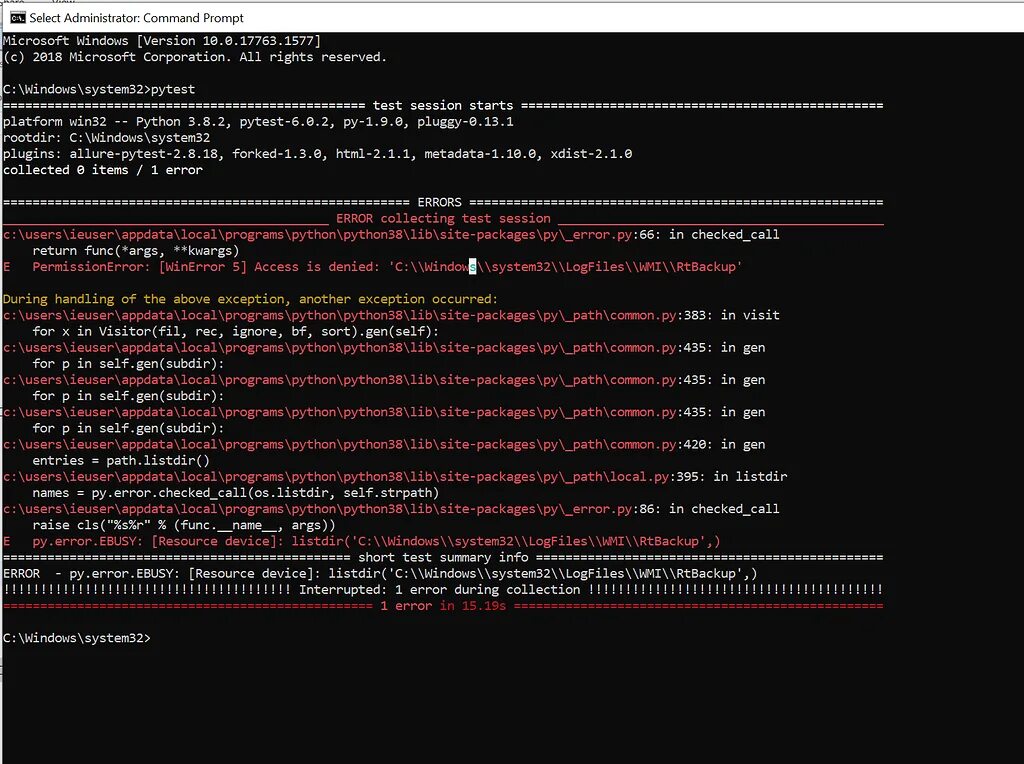Click the 'rootdir: C:\Windows\system32' line
Viewport: 1024px width, 764px height.
pyautogui.click(x=106, y=138)
